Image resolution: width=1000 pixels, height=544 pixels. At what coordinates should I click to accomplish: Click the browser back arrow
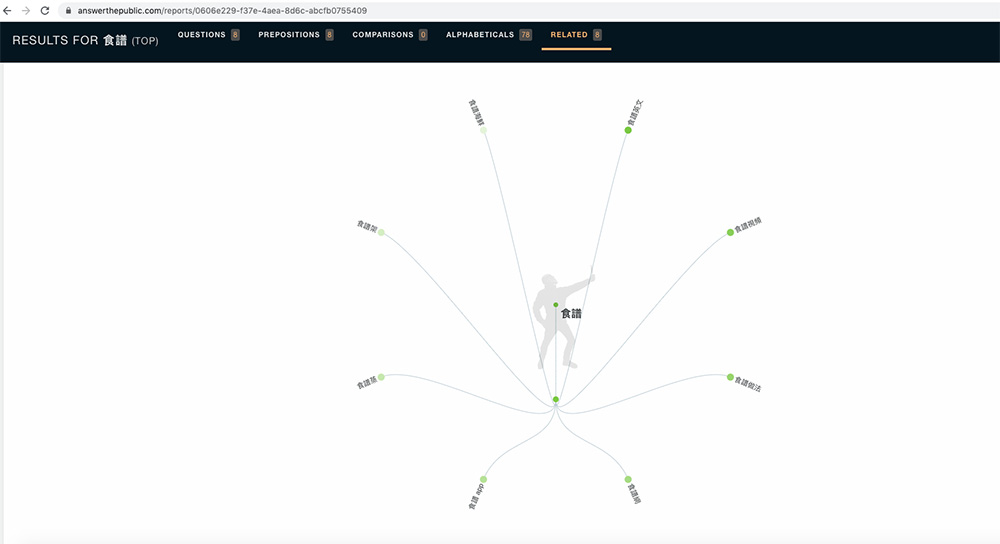9,10
